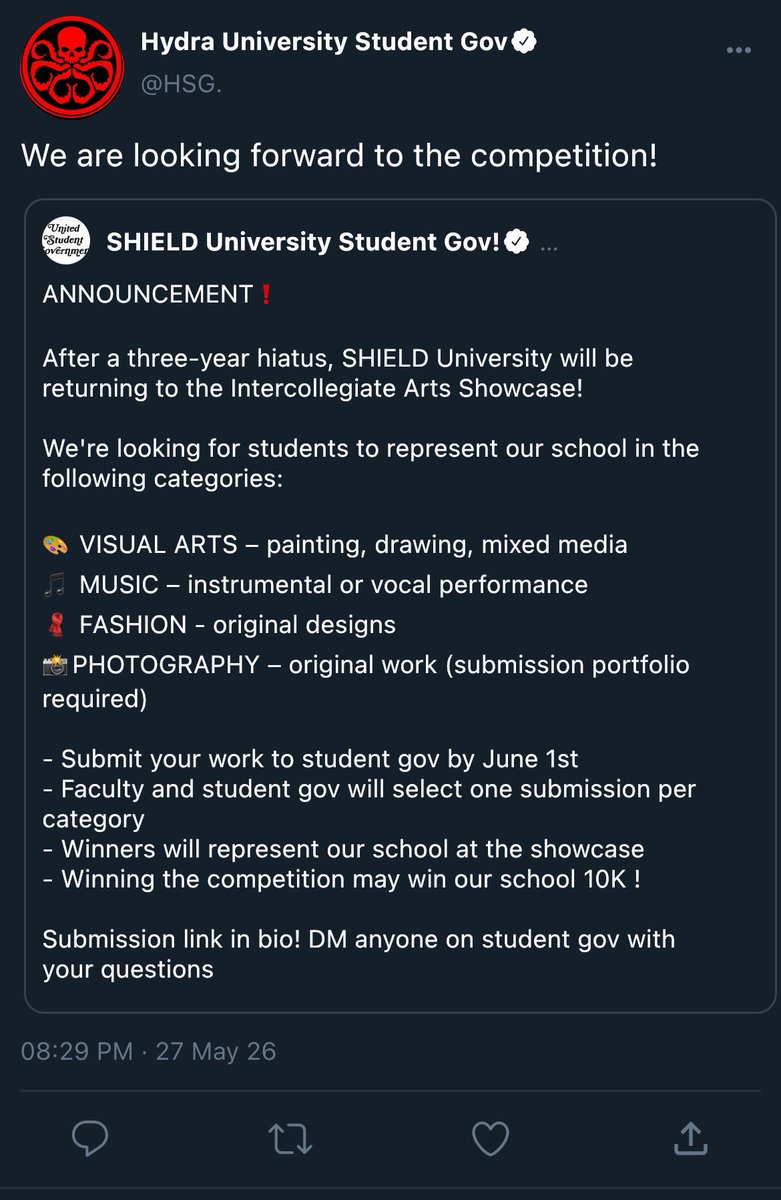Screen dimensions: 781x1200
Task: Click the paint palette emoji by VISUAL ARTS
Action: 55,545
